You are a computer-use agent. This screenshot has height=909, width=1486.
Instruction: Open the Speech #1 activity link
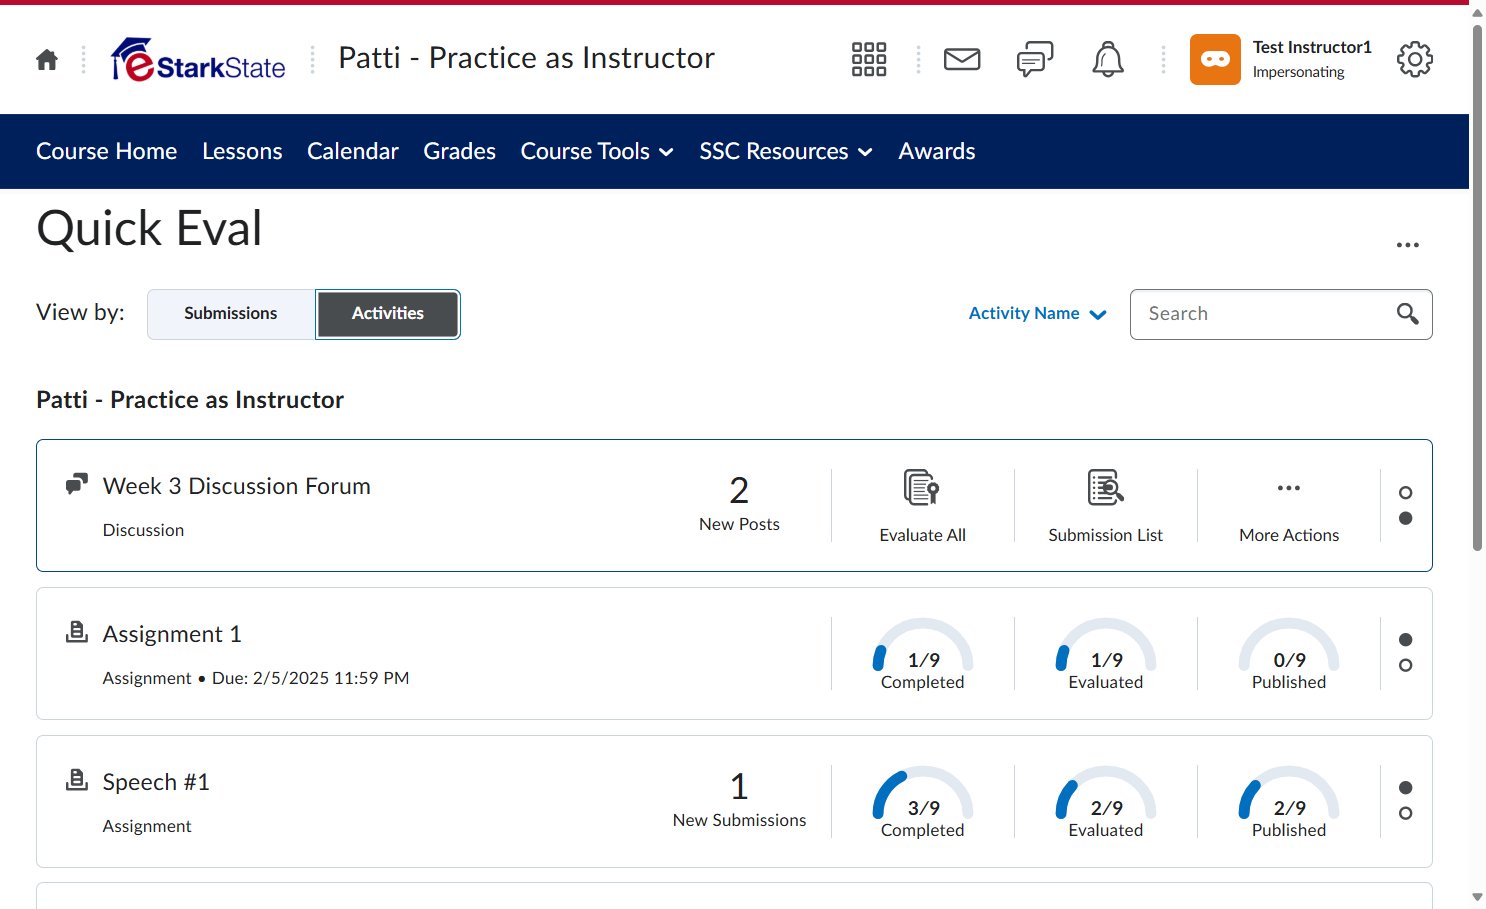click(156, 782)
